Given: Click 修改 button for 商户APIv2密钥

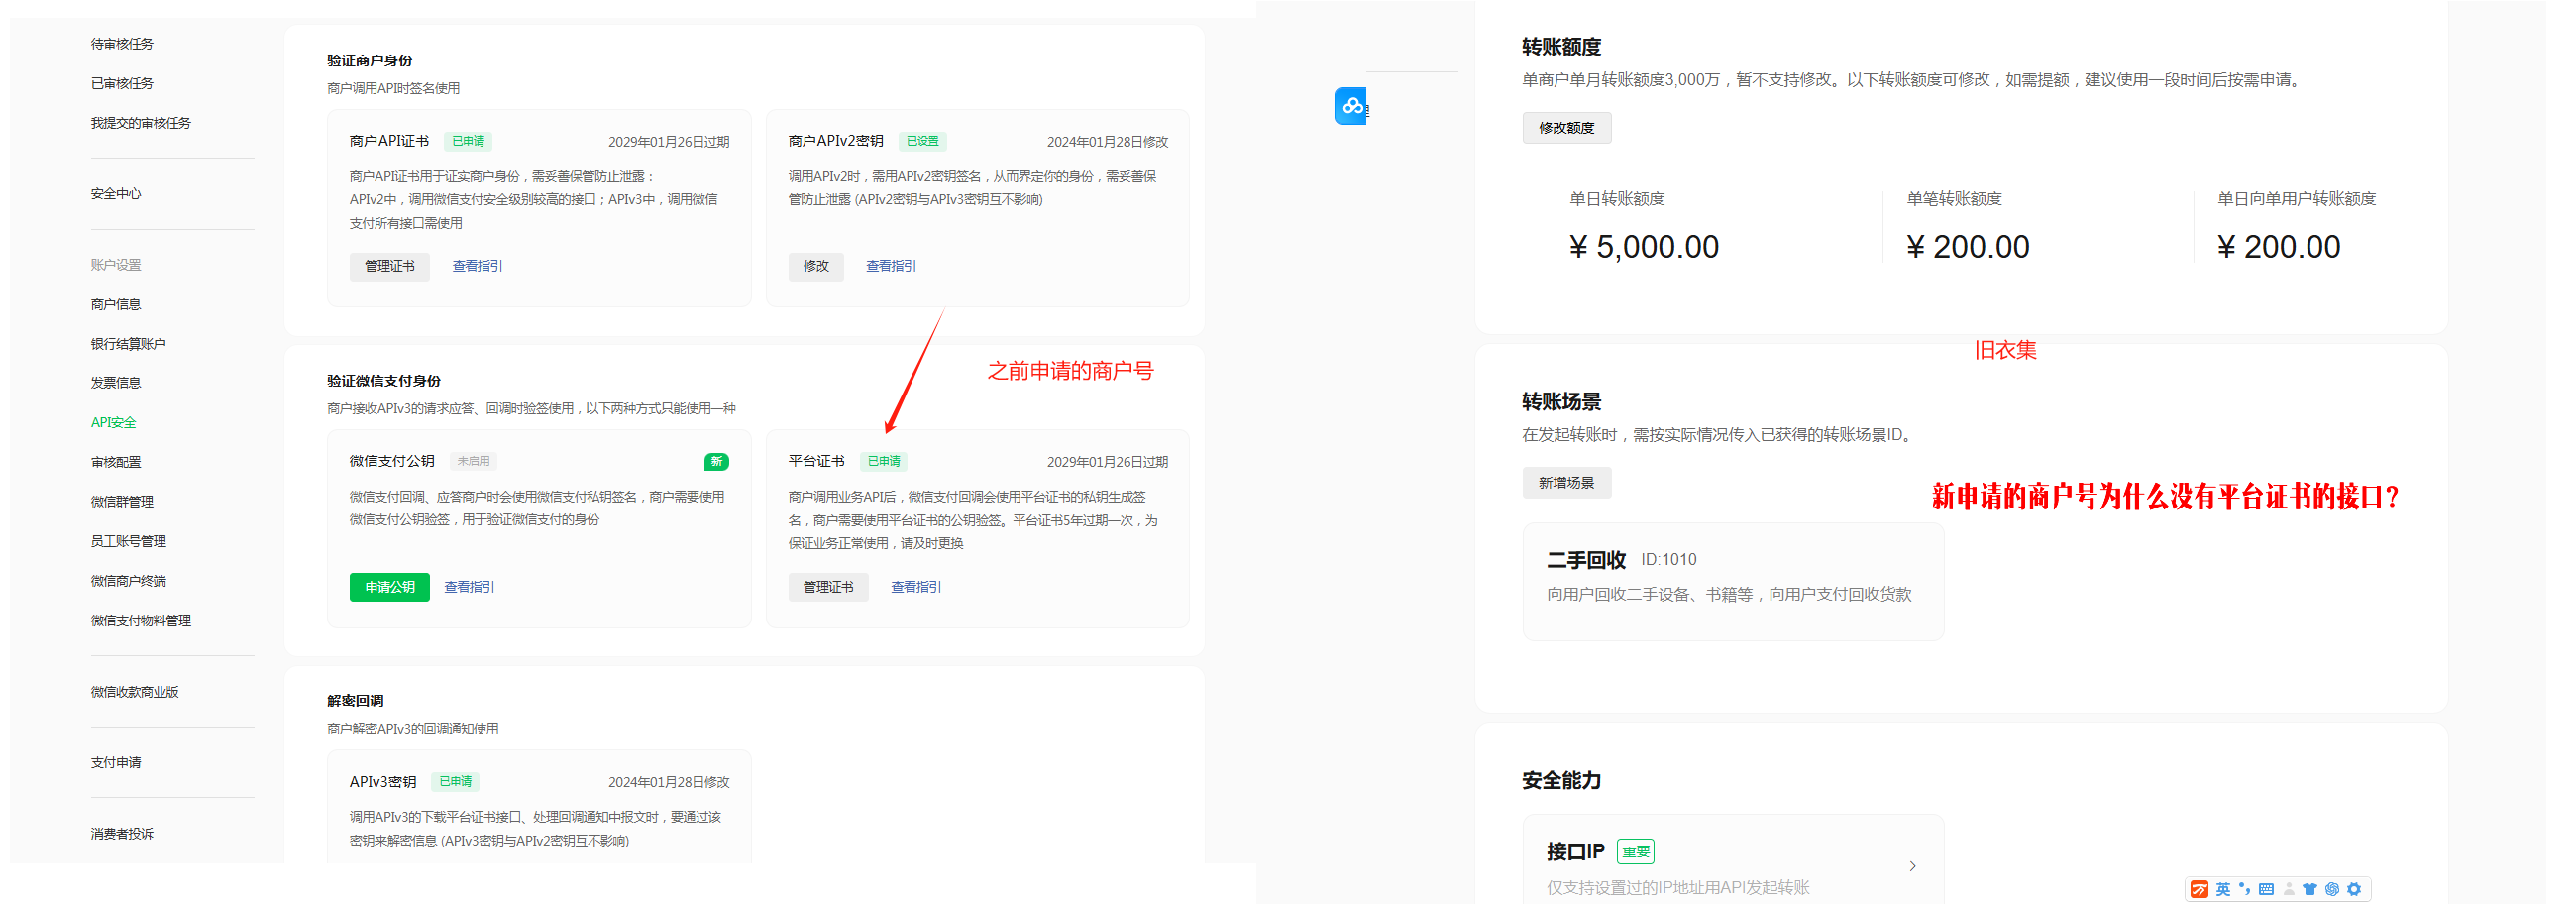Looking at the screenshot, I should 816,266.
